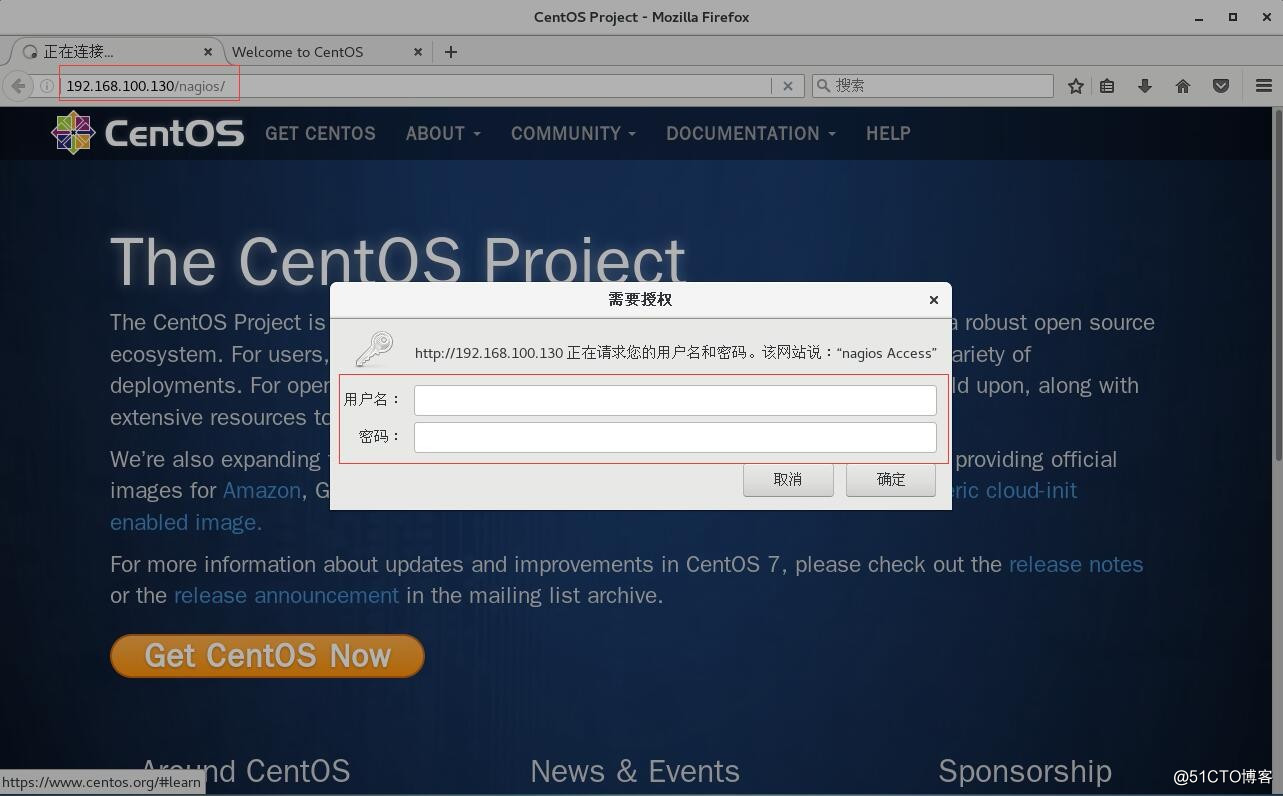Stop page loading with X in address bar
Image resolution: width=1283 pixels, height=796 pixels.
[x=788, y=86]
